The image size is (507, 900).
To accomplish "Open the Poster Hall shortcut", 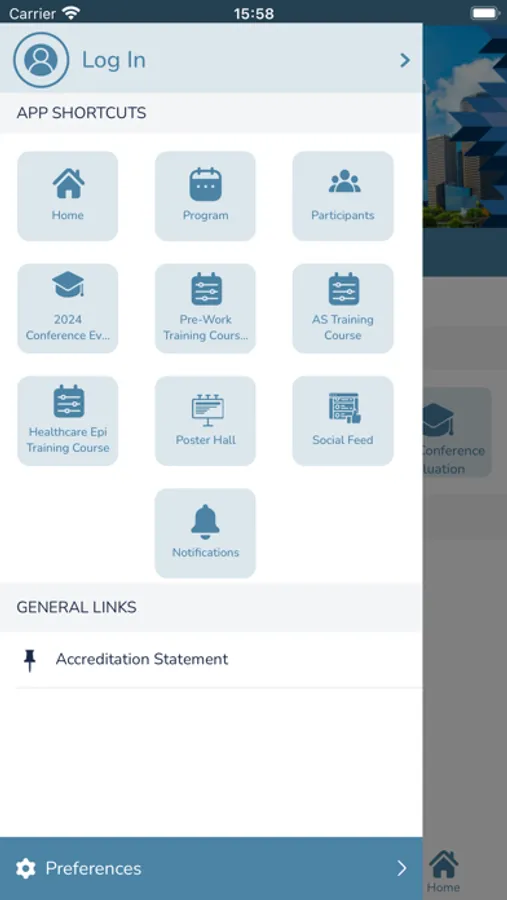I will [205, 421].
